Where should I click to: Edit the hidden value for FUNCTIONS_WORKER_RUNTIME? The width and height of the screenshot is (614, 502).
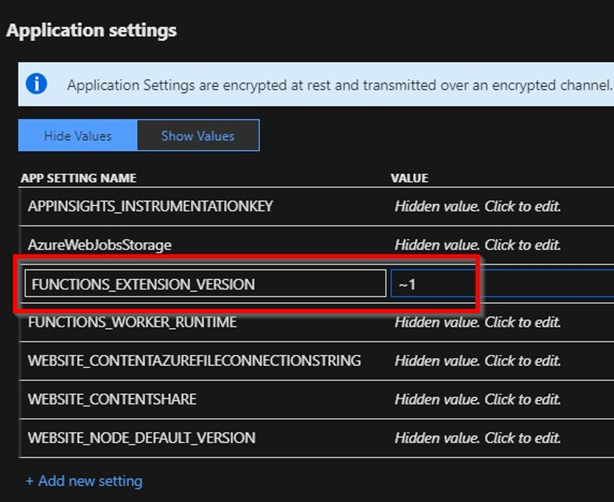(x=477, y=322)
